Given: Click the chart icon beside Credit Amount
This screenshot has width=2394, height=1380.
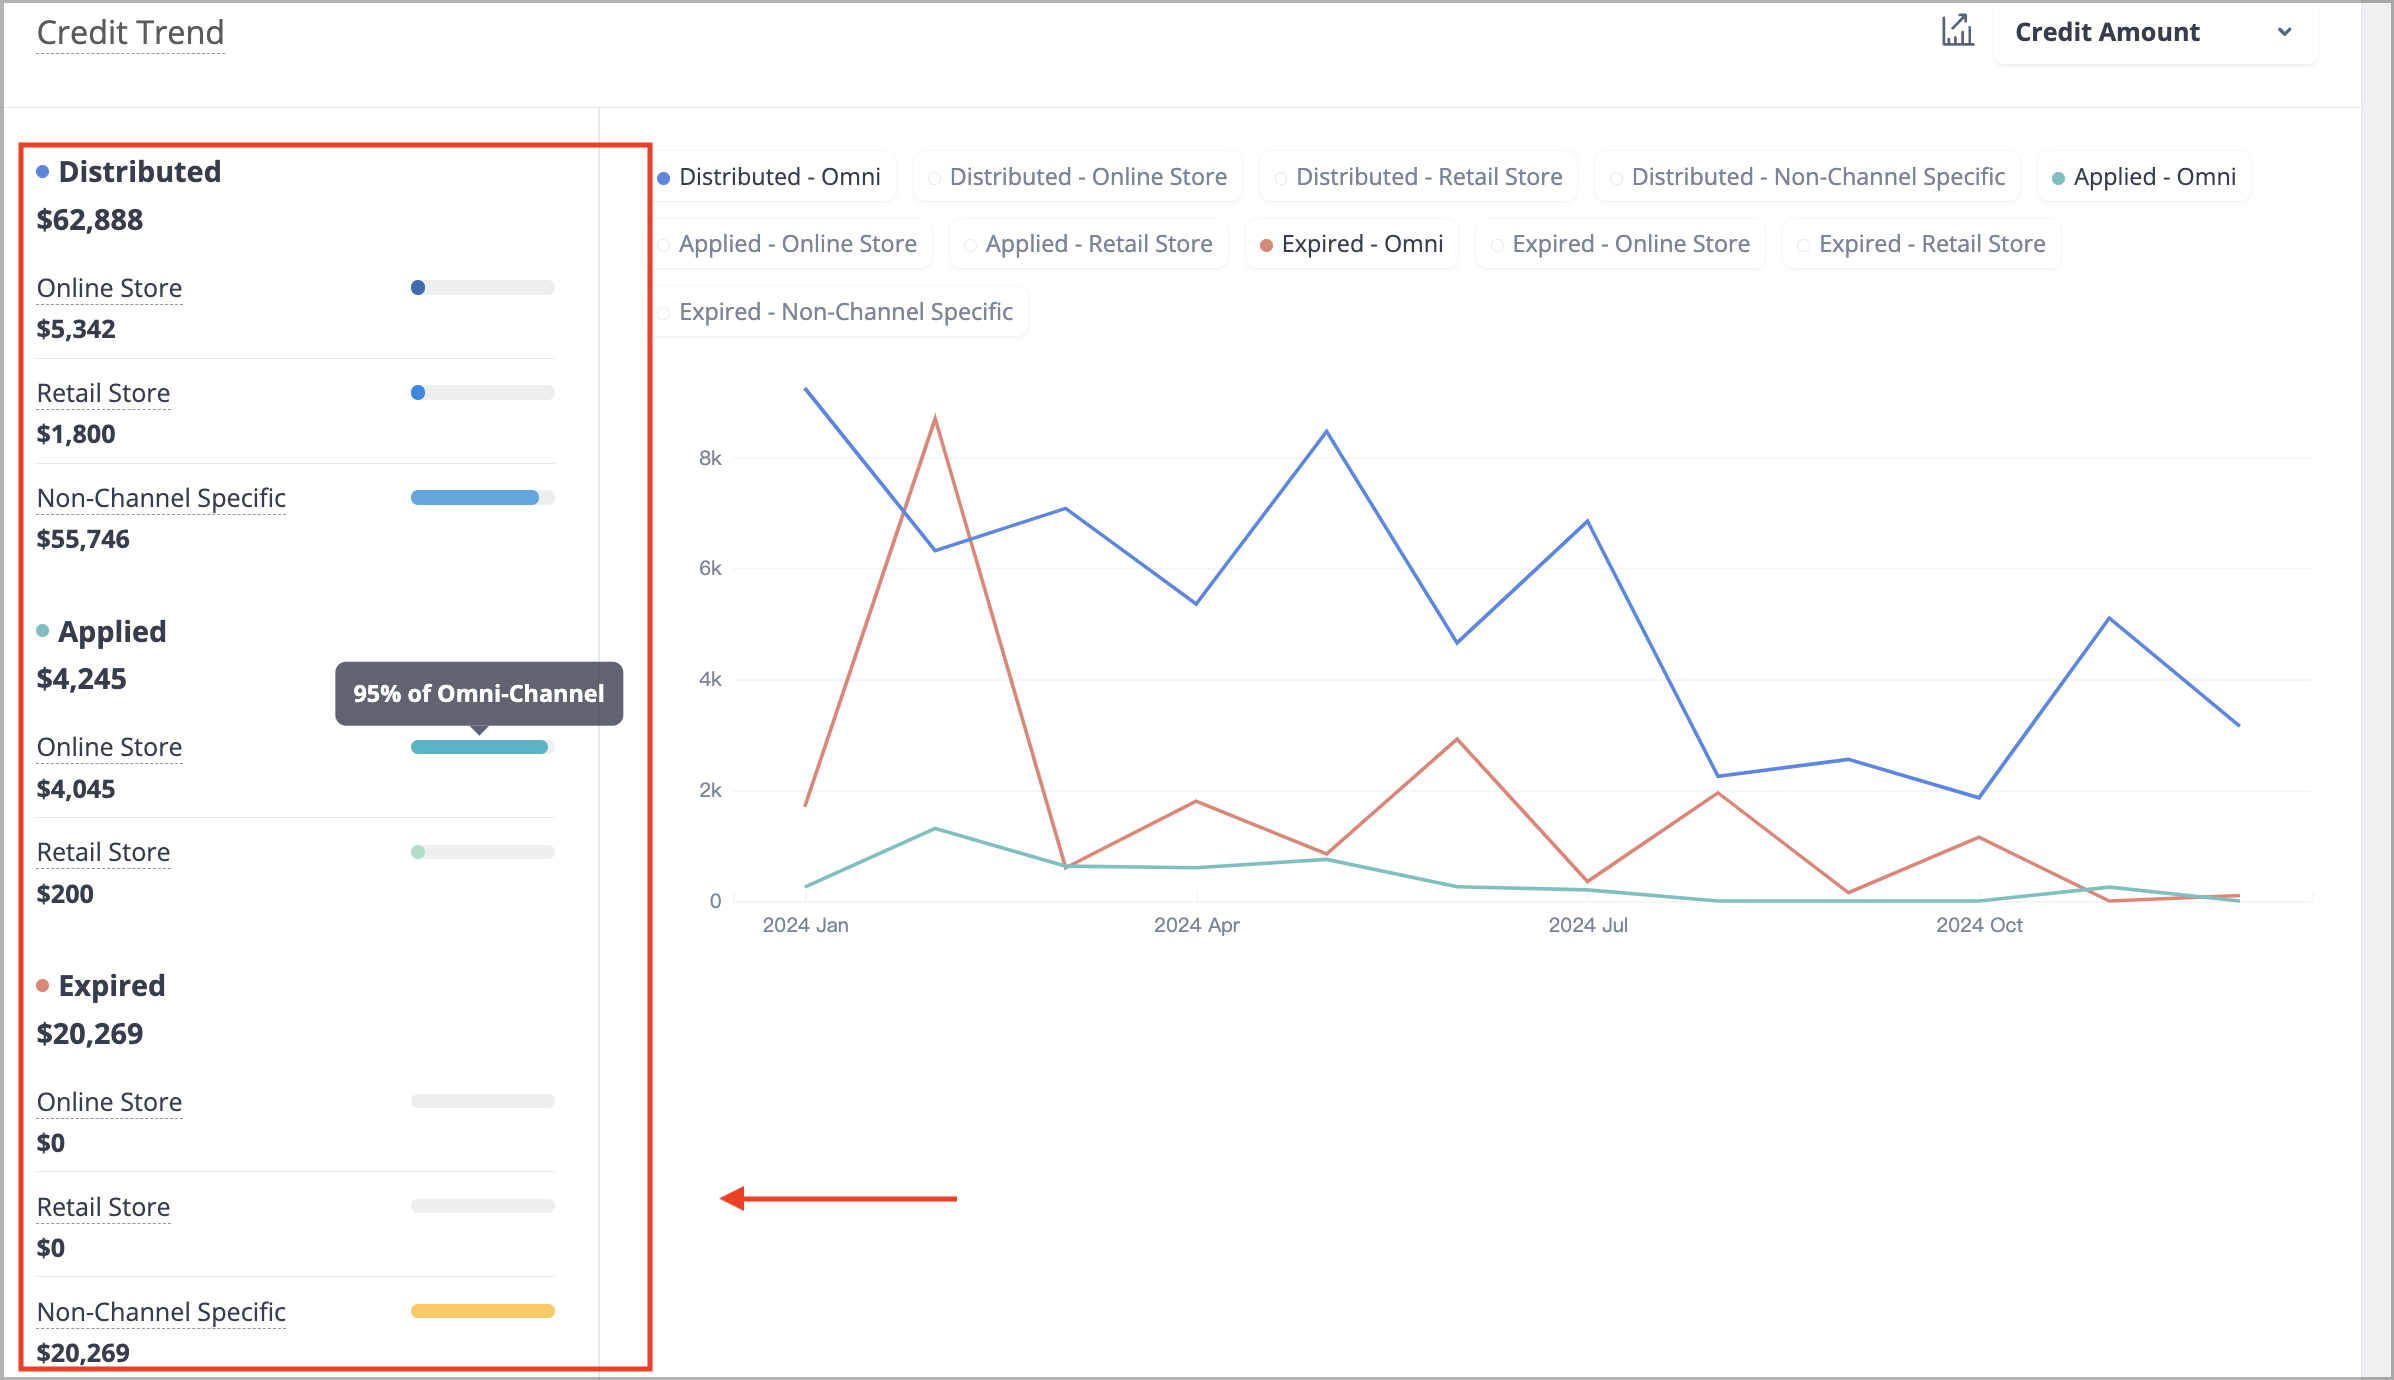Looking at the screenshot, I should click(1957, 31).
